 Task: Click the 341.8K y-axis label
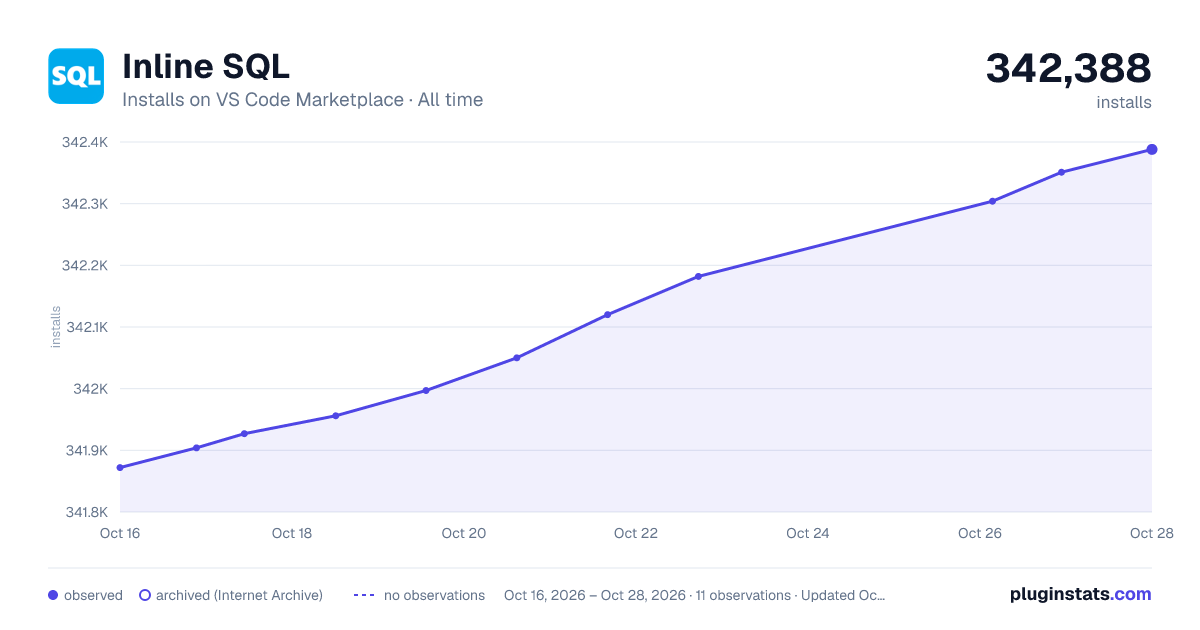[x=86, y=512]
